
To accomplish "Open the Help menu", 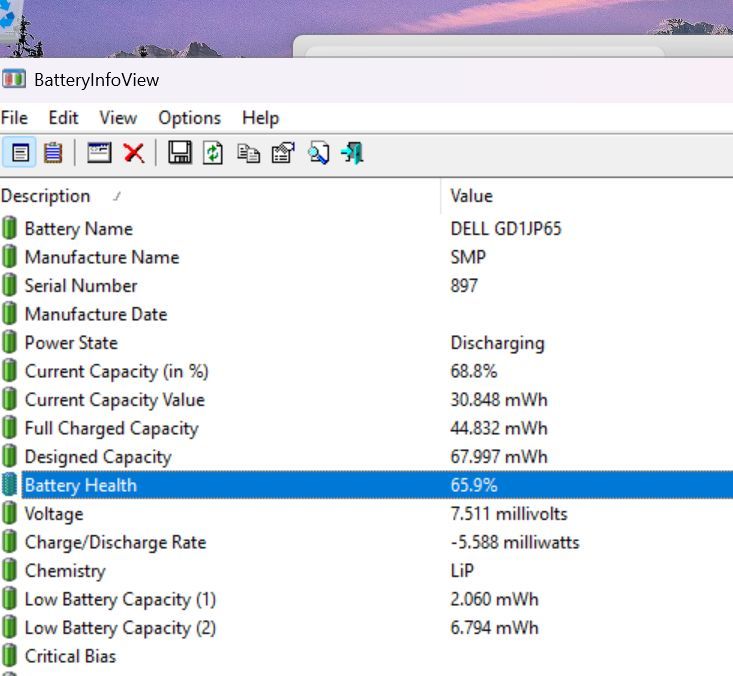I will point(260,118).
